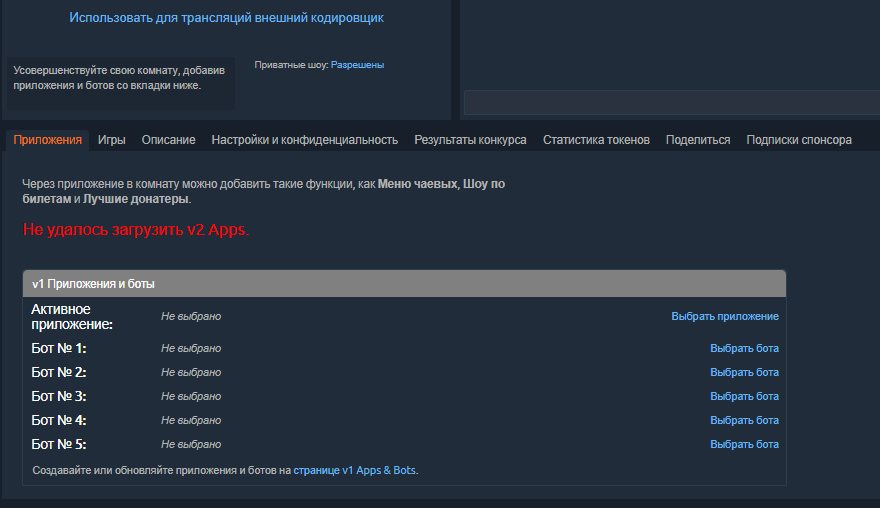This screenshot has width=880, height=508.
Task: Open Настройки и конфиденциальность tab
Action: 304,140
